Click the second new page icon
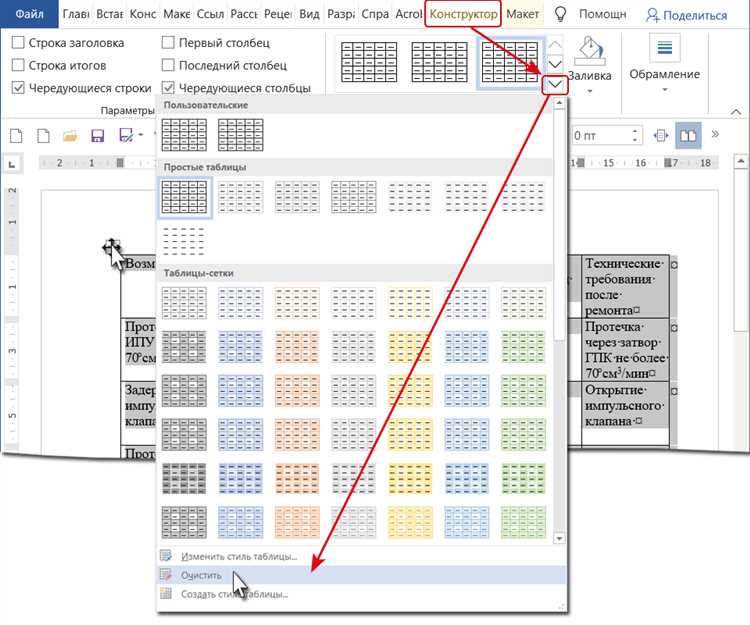Viewport: 750px width, 625px height. pyautogui.click(x=43, y=136)
